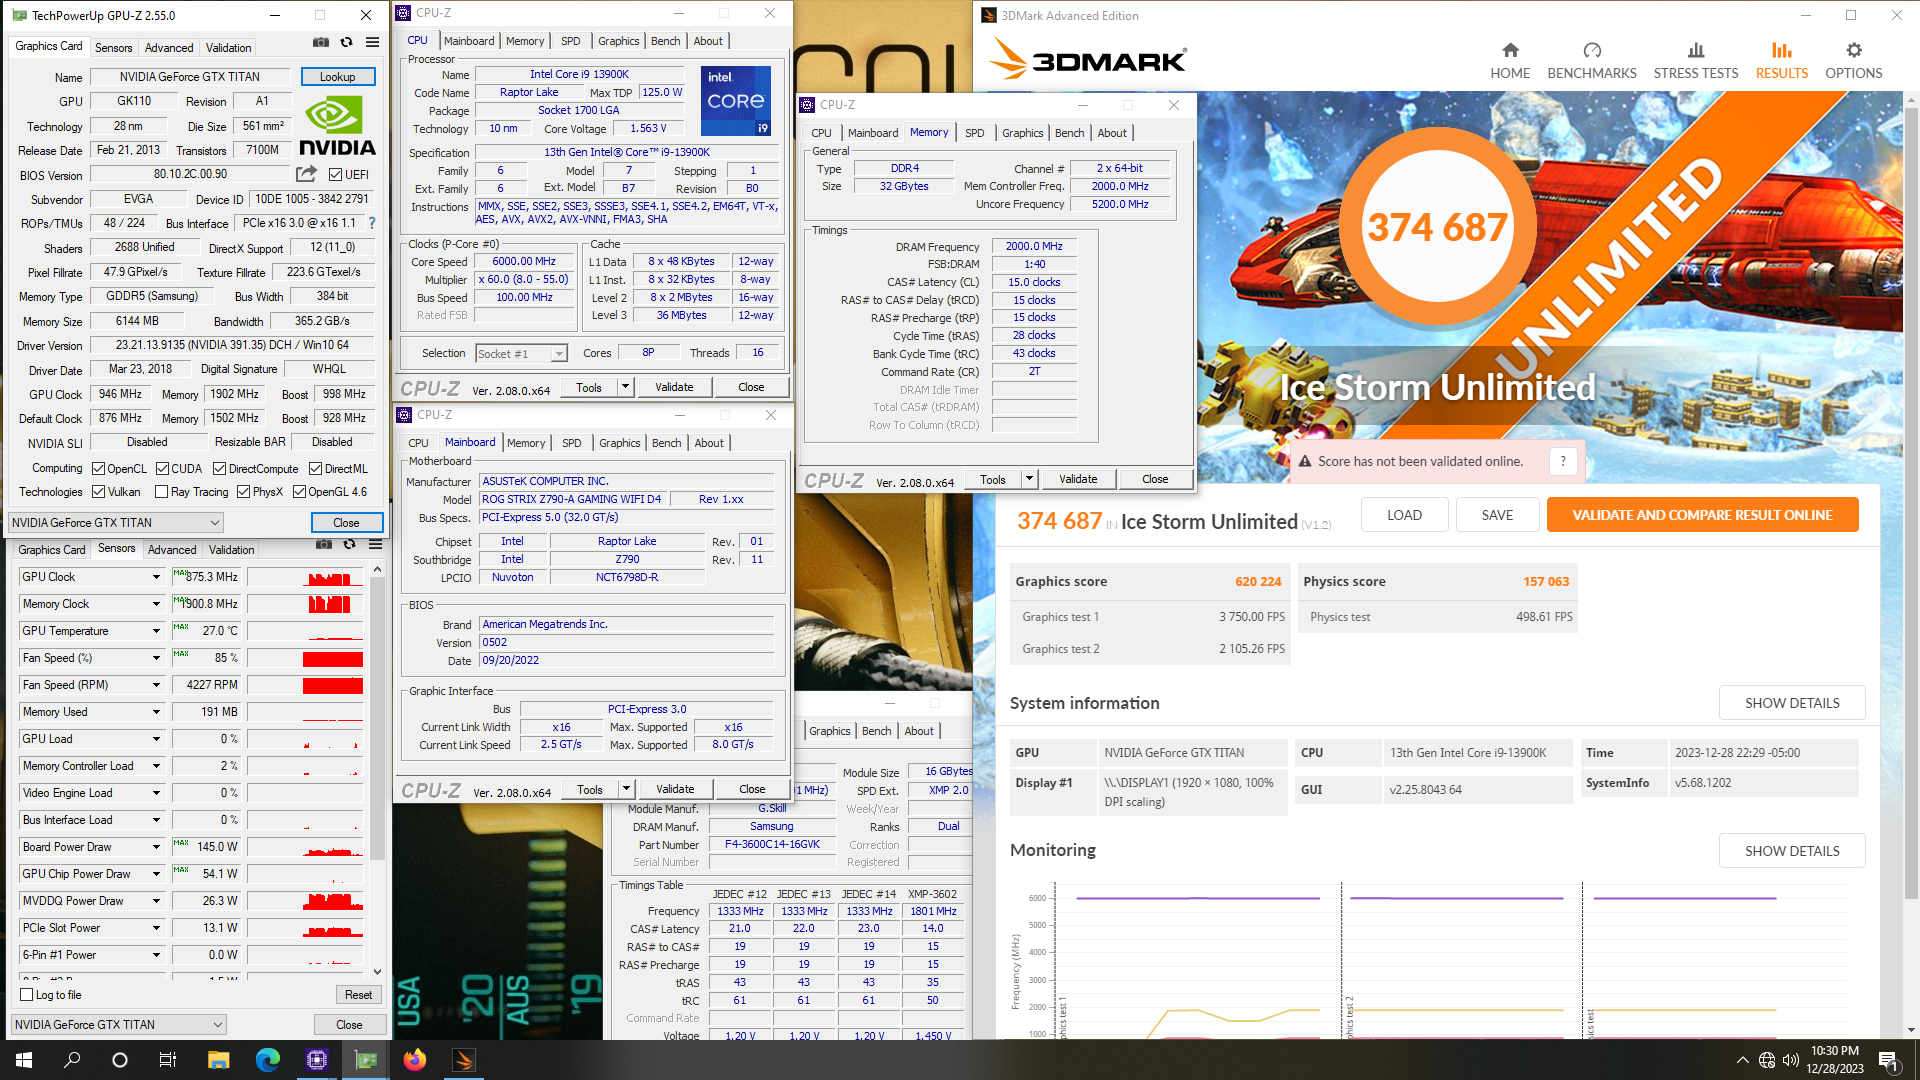Open File Explorer from taskbar
Screen dimensions: 1920x1080
point(218,1060)
